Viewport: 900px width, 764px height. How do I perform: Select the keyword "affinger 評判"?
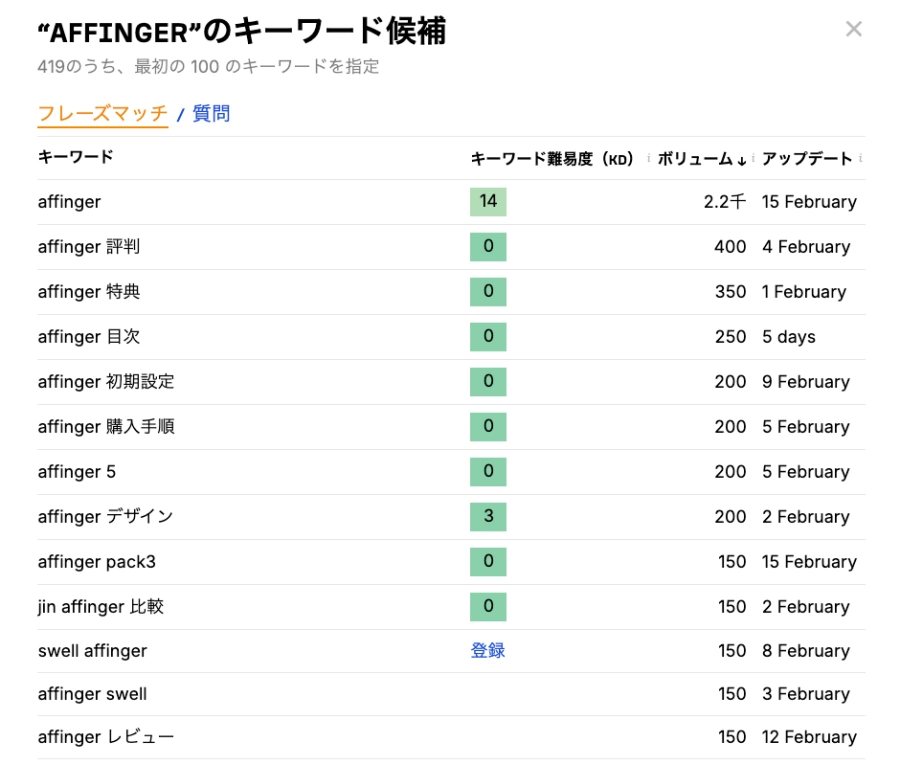pos(89,247)
